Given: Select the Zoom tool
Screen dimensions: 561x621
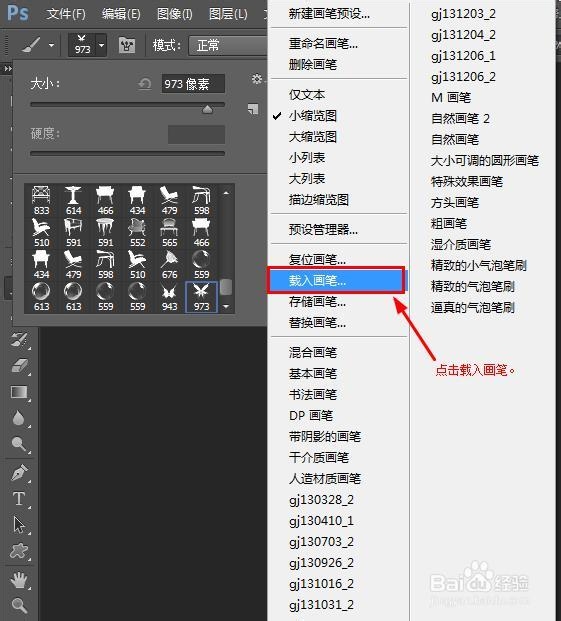Looking at the screenshot, I should pyautogui.click(x=19, y=606).
